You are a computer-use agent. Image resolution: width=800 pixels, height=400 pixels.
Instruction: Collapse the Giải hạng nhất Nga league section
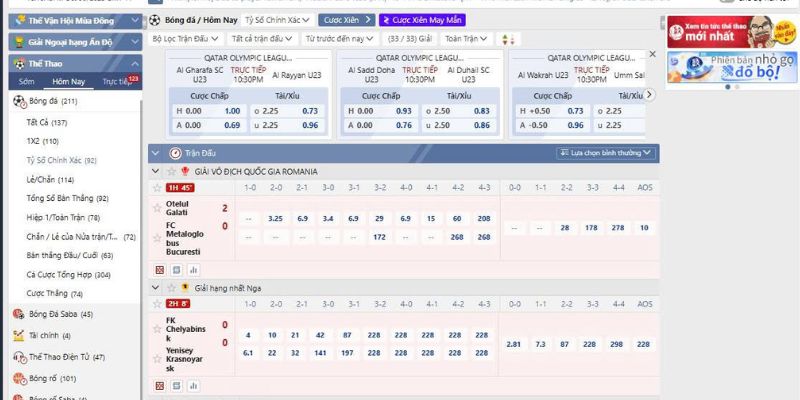point(156,288)
